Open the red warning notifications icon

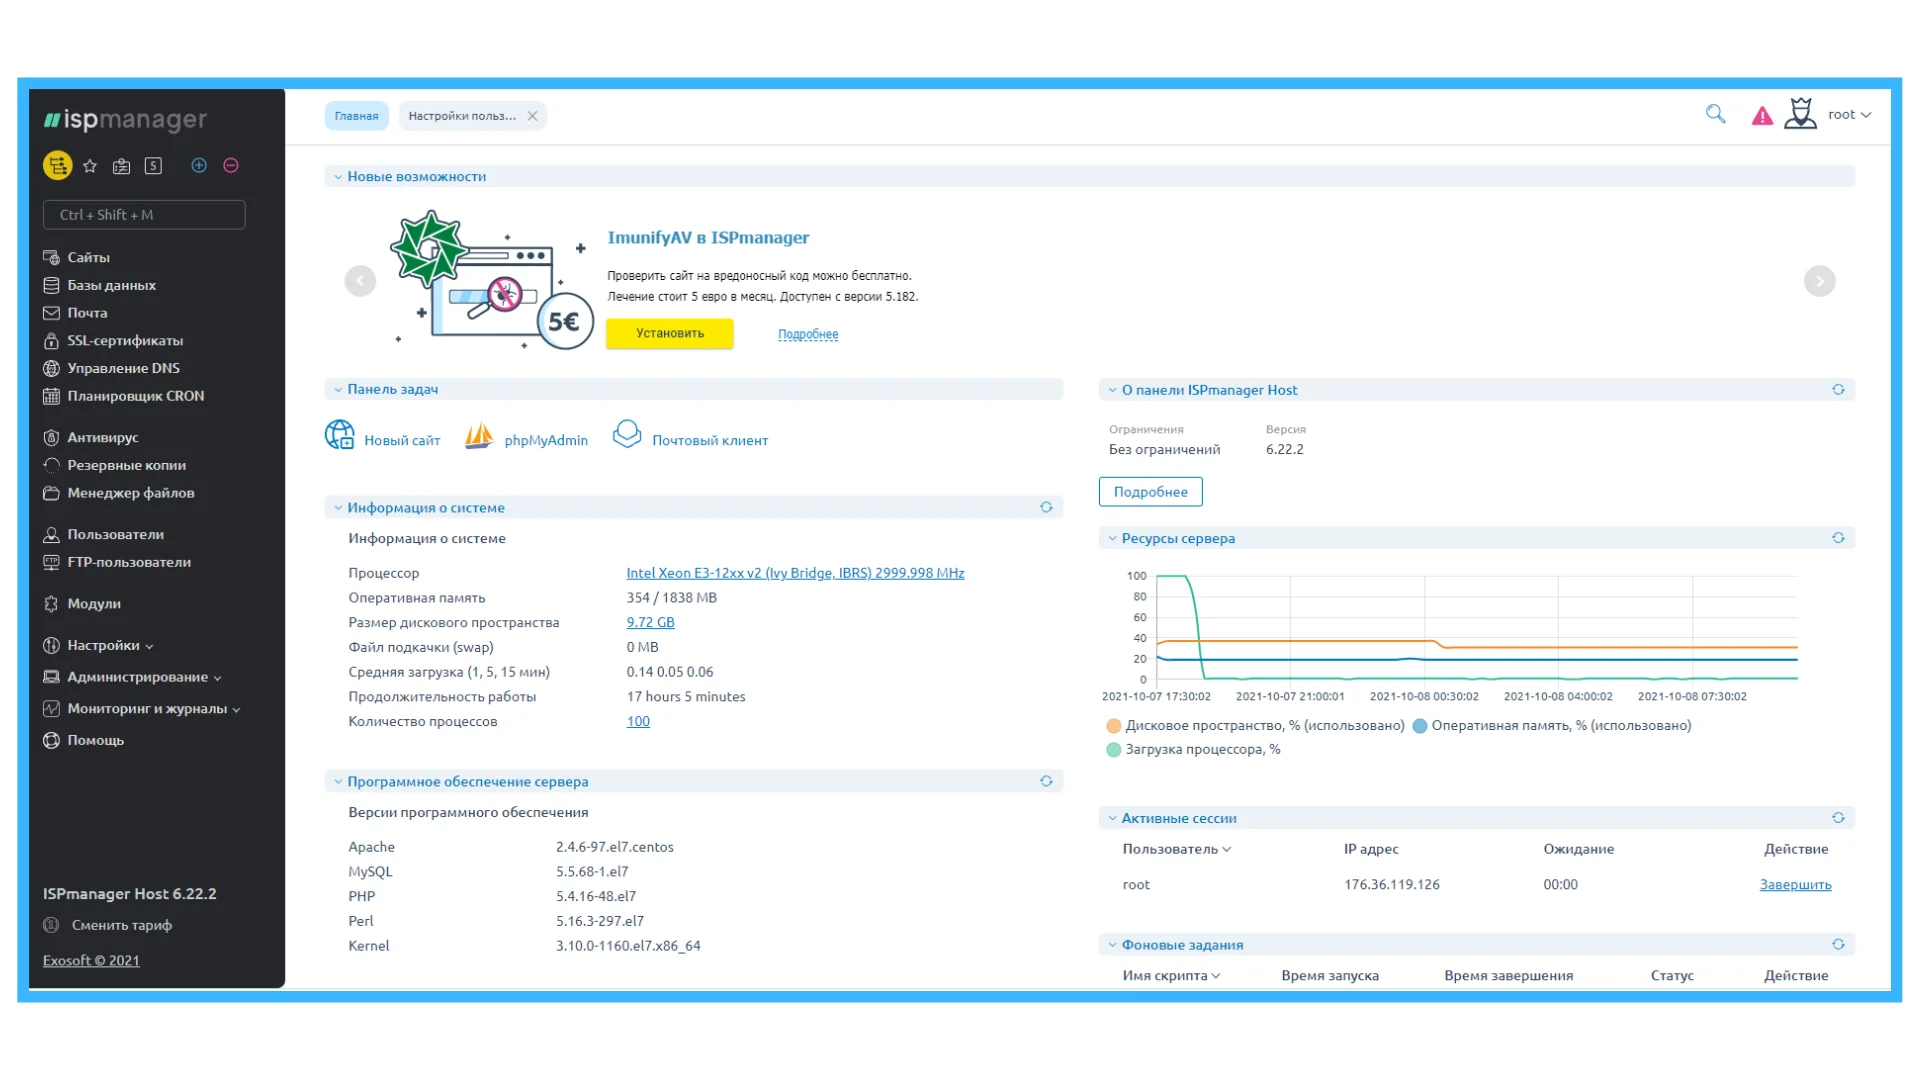click(x=1762, y=116)
